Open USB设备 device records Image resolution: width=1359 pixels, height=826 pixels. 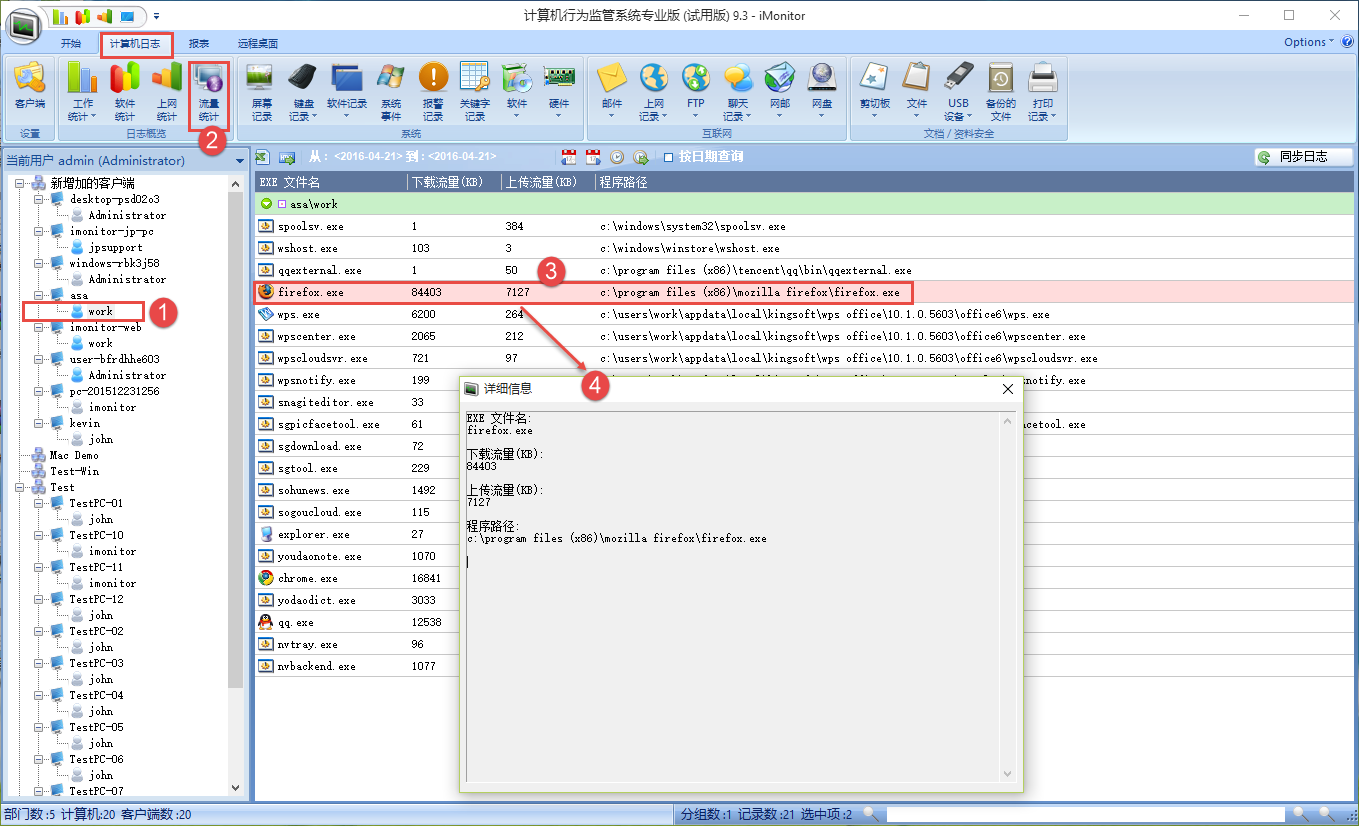click(x=959, y=91)
